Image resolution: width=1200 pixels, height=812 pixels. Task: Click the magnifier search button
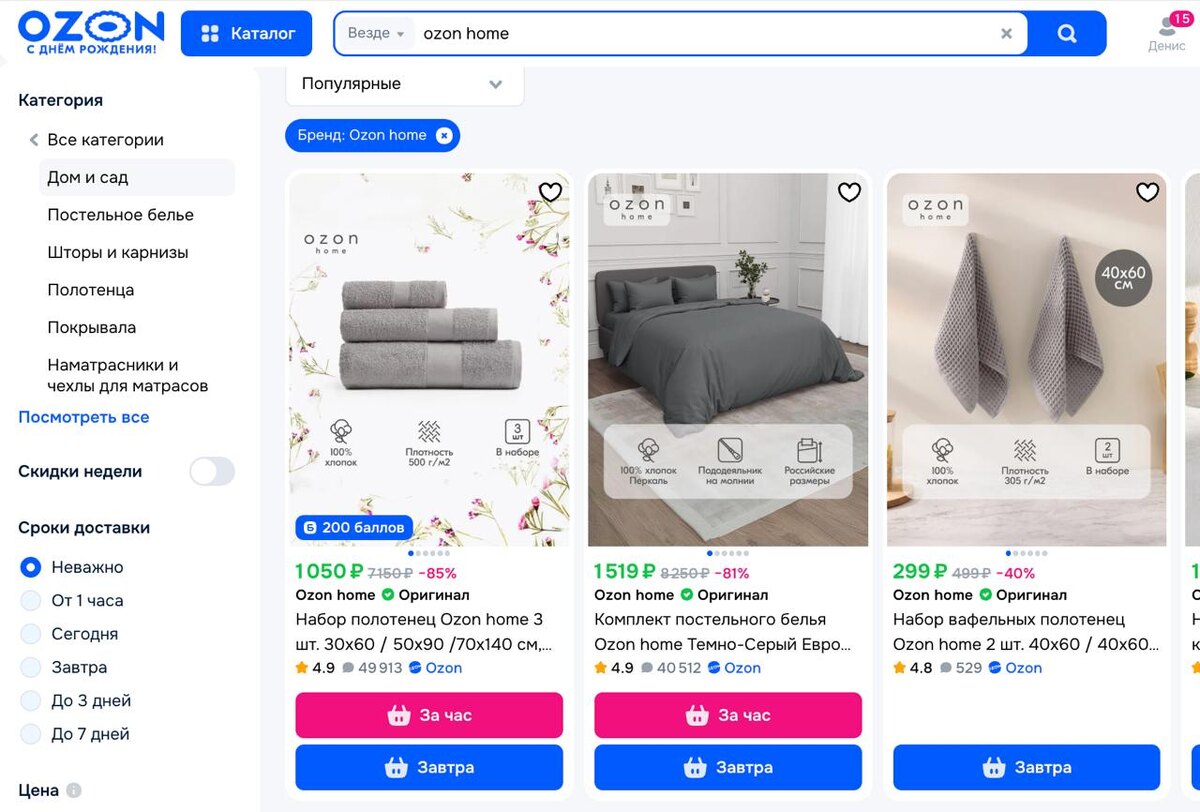pos(1067,33)
